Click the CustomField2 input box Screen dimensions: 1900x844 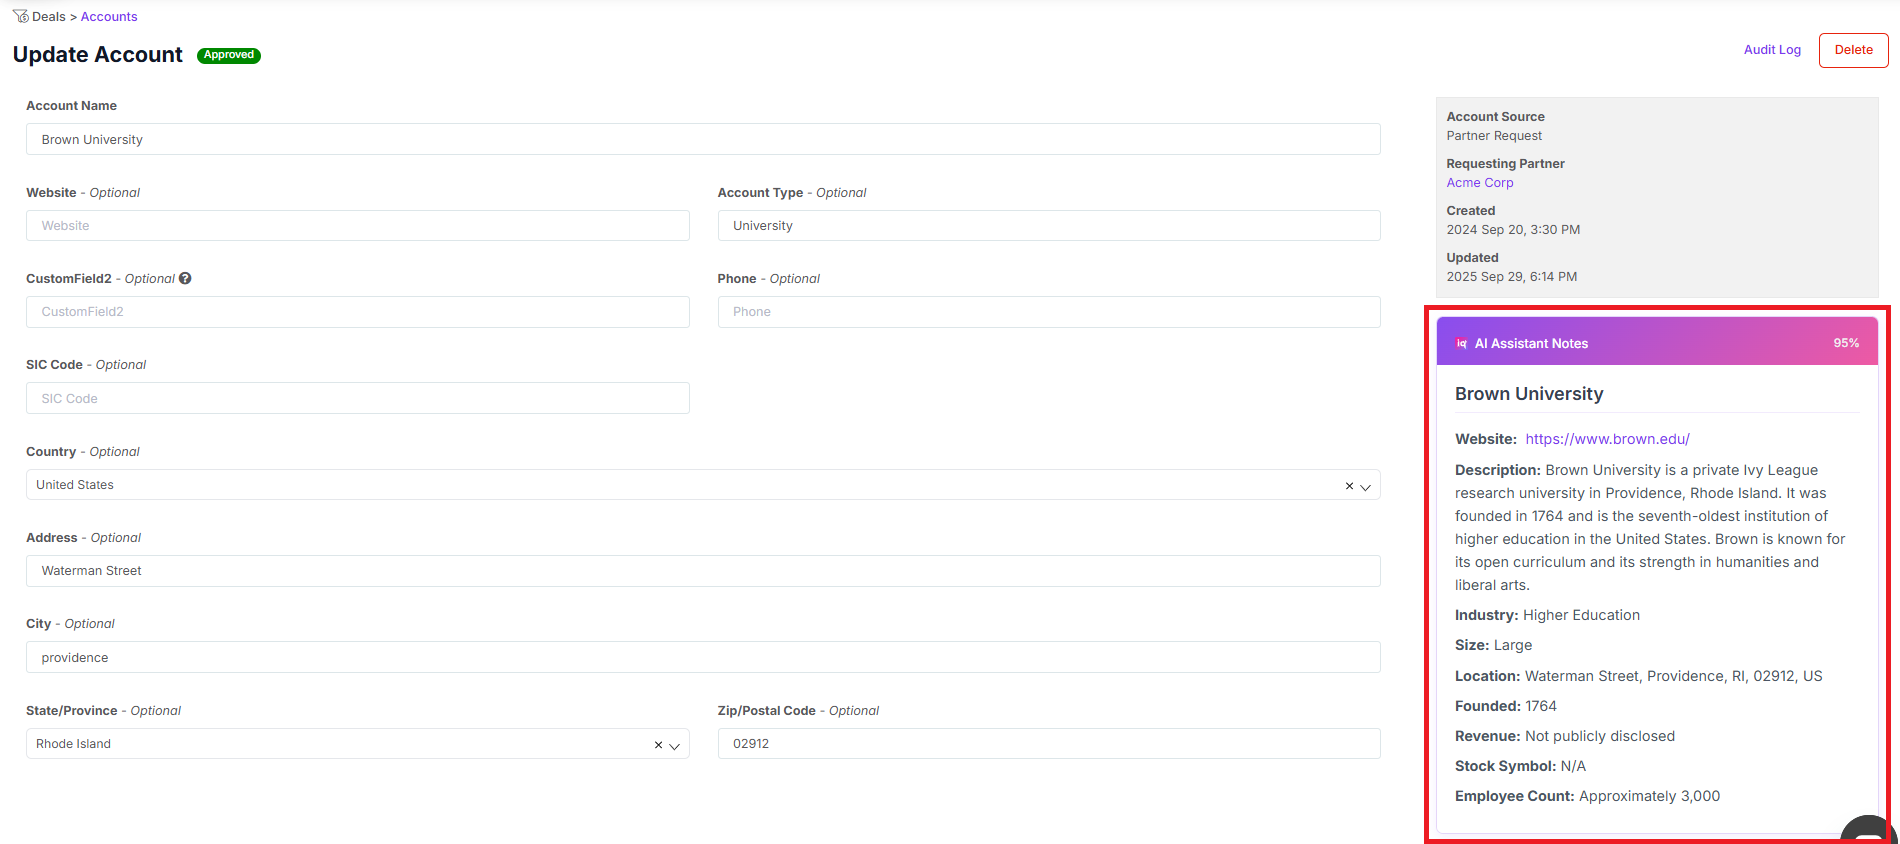point(357,312)
